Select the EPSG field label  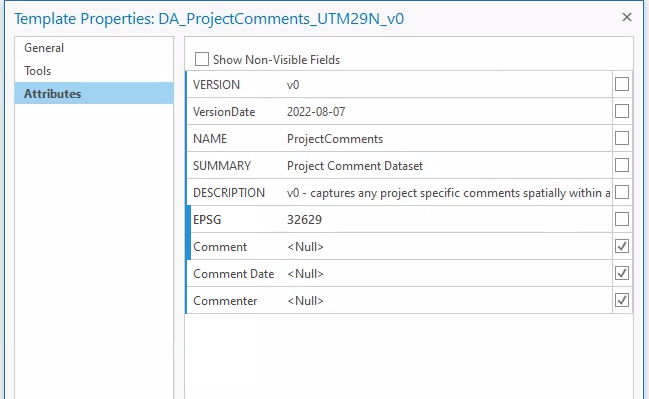click(207, 219)
